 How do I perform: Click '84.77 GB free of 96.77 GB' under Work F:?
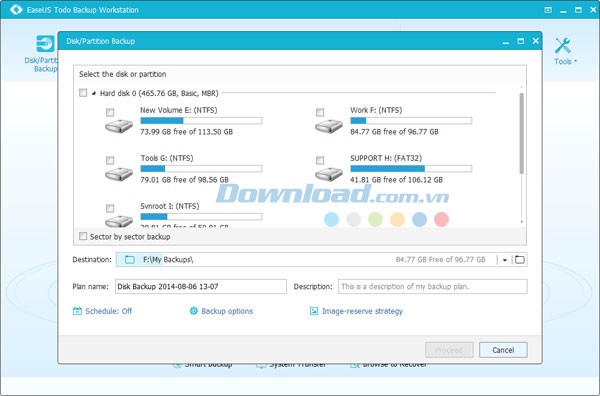tap(395, 132)
